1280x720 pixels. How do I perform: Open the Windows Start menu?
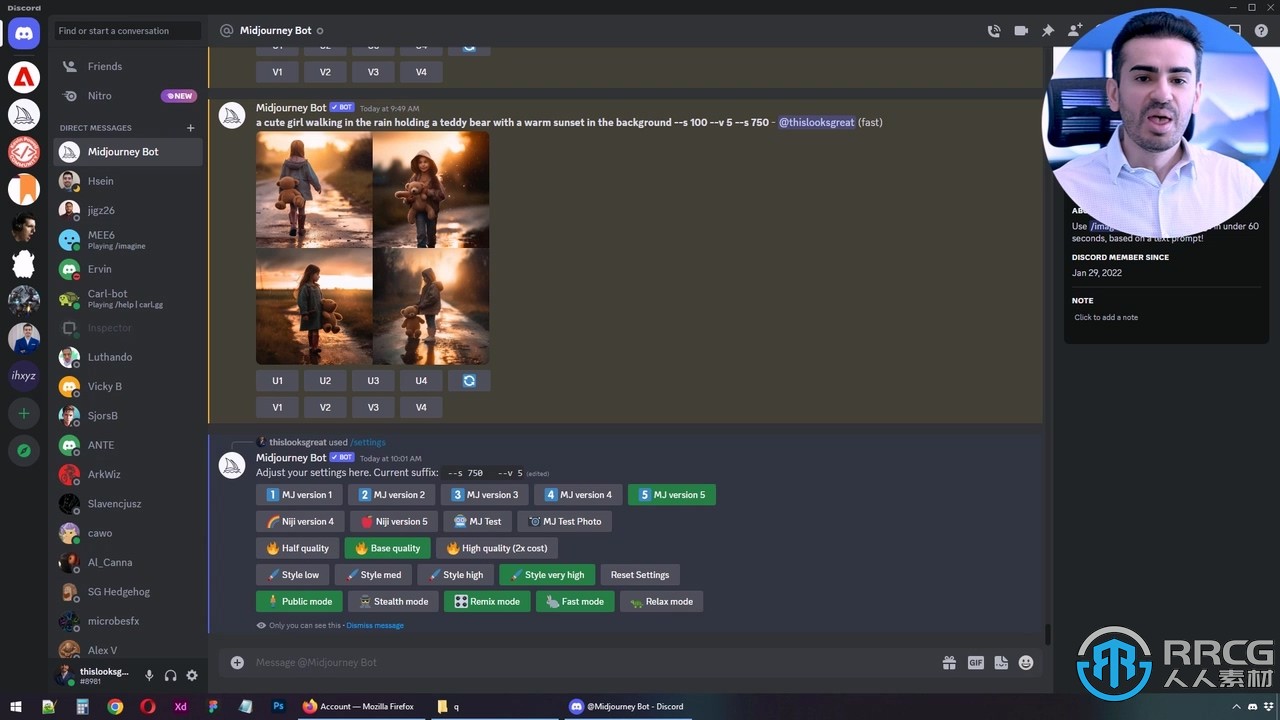[16, 706]
